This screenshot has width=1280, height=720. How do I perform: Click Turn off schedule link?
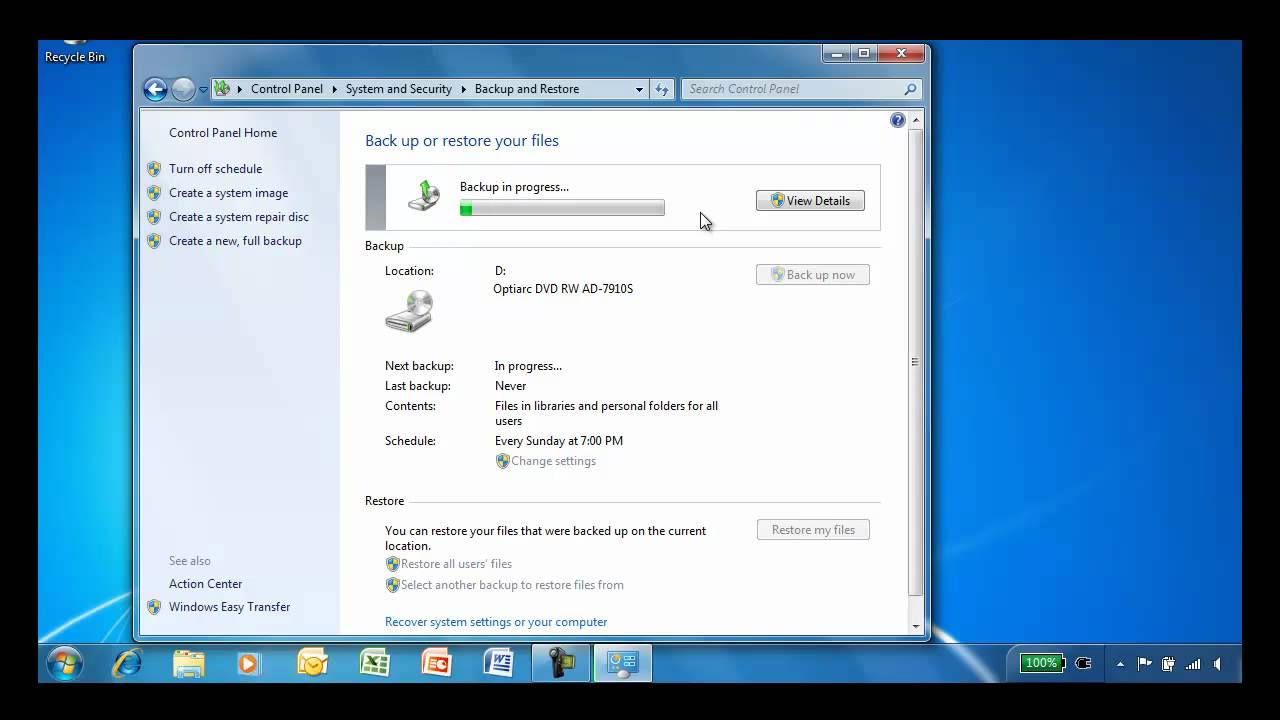coord(215,169)
